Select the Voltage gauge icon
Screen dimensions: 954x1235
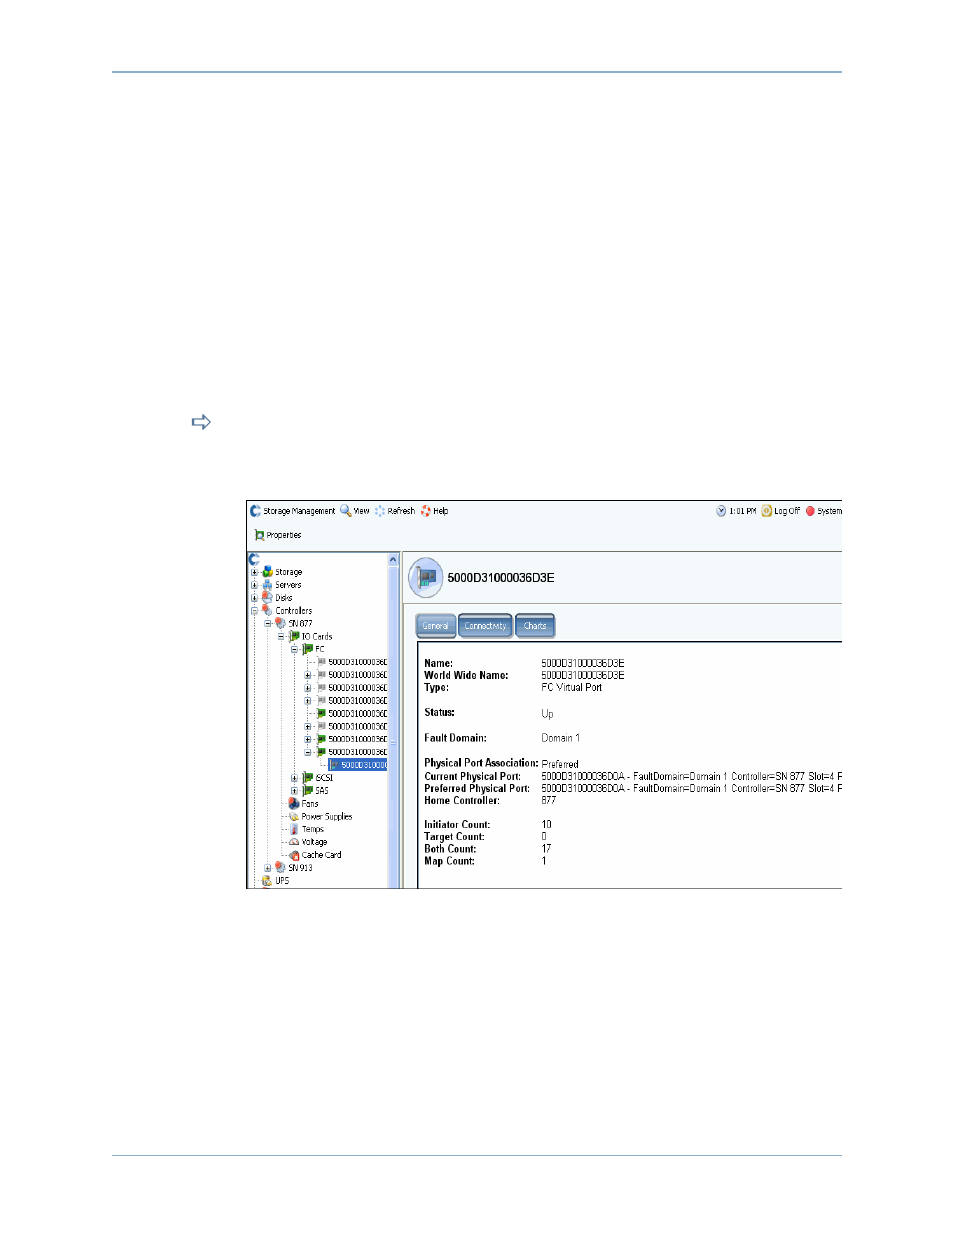pos(294,842)
